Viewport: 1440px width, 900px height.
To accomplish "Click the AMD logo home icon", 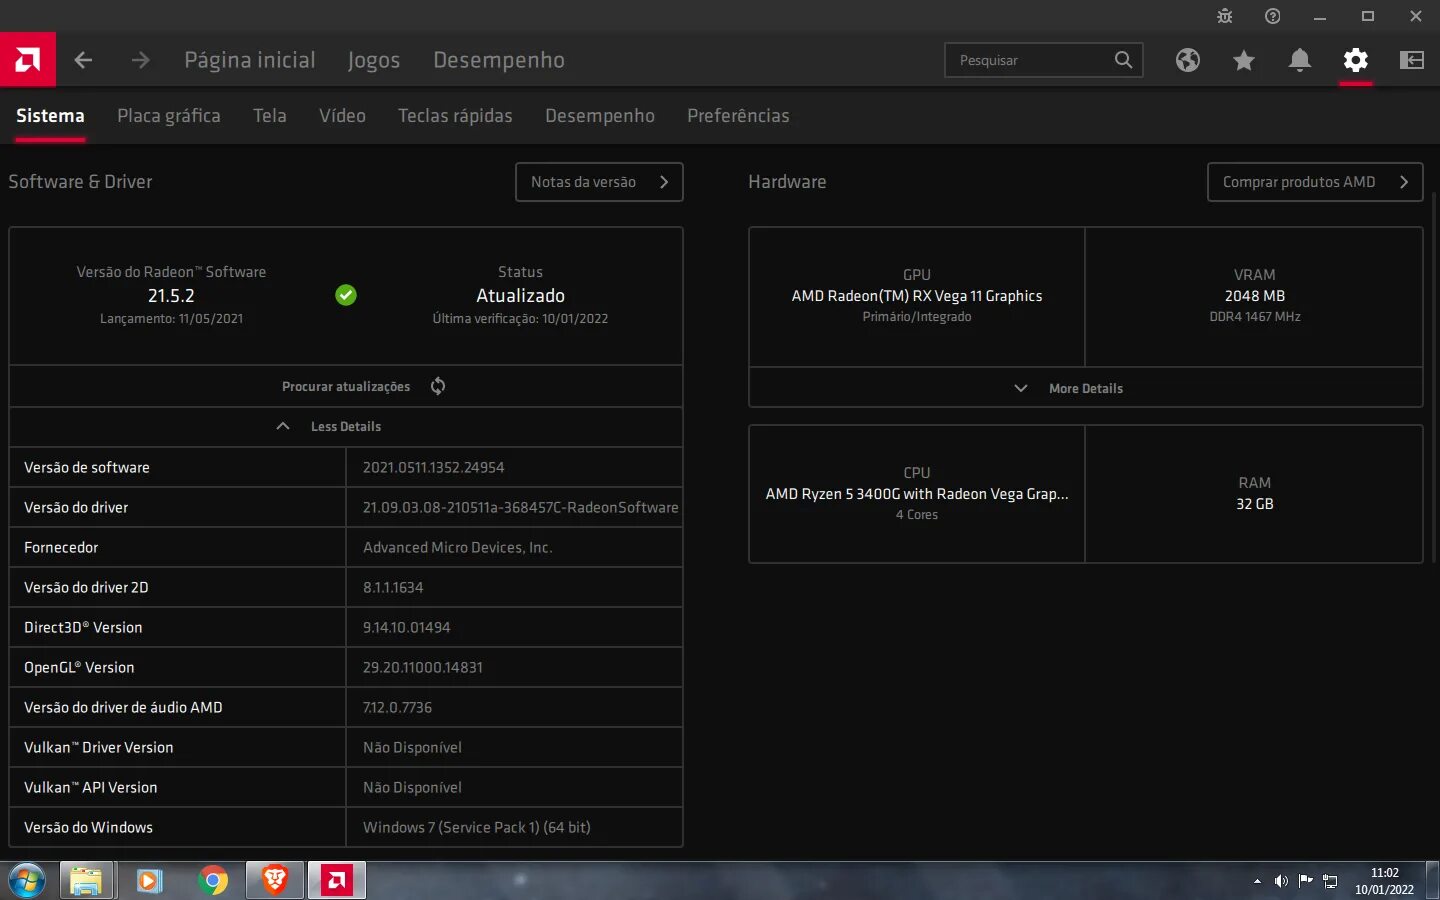I will (x=28, y=60).
